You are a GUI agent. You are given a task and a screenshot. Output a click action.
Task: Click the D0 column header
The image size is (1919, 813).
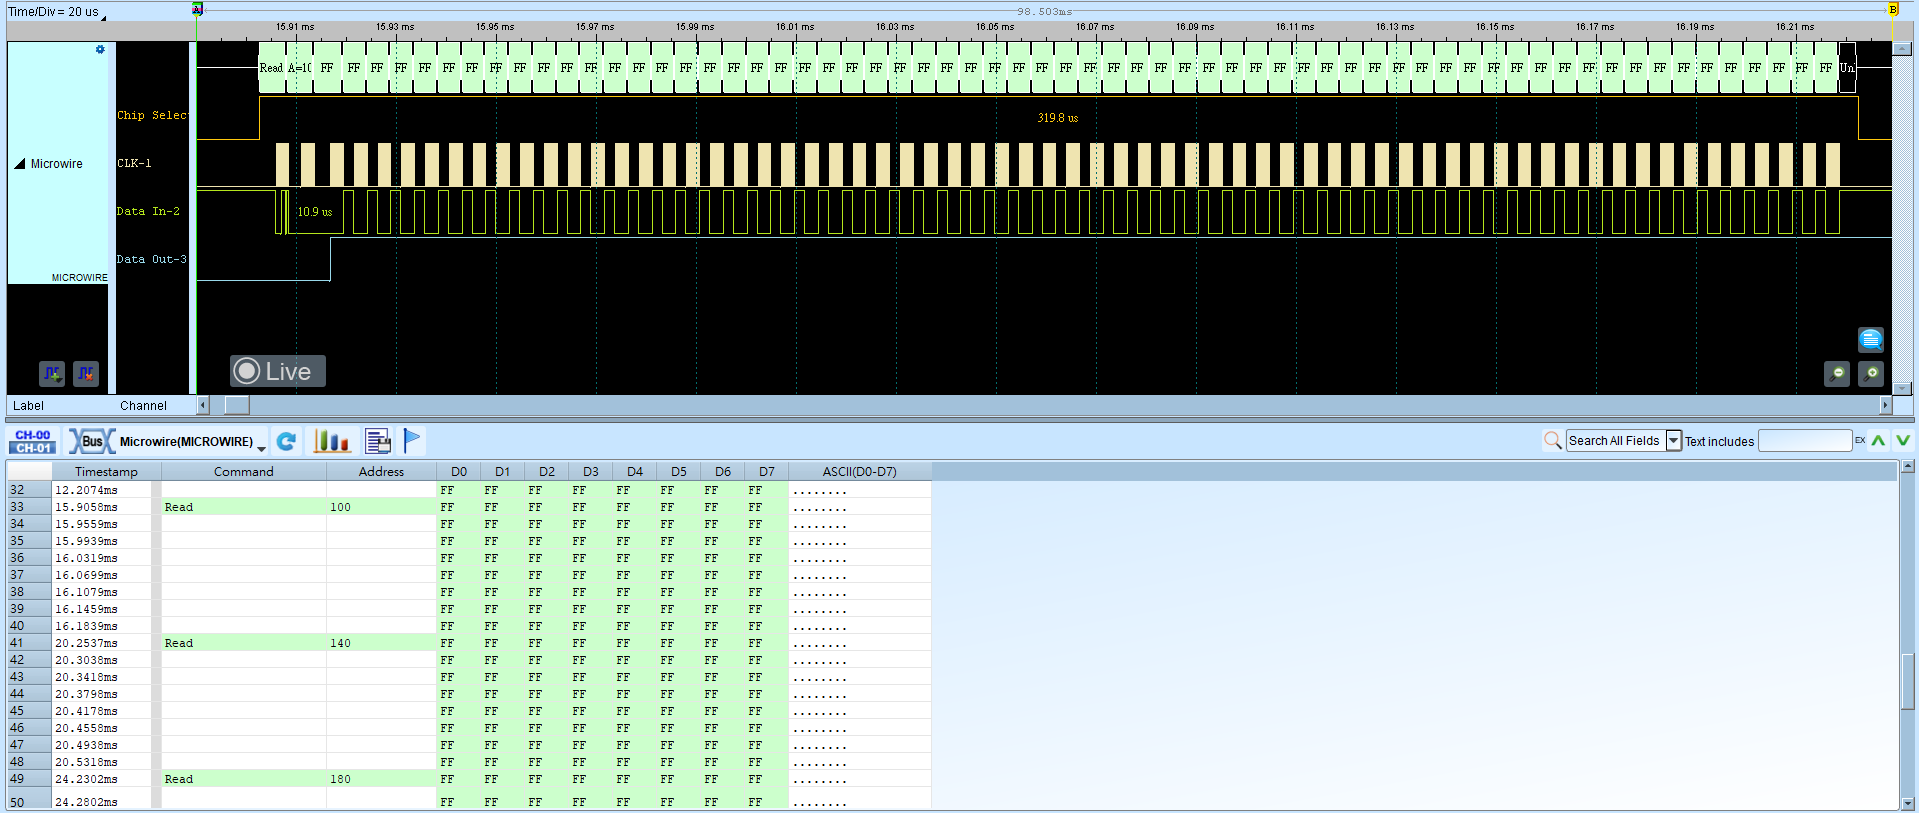click(459, 472)
